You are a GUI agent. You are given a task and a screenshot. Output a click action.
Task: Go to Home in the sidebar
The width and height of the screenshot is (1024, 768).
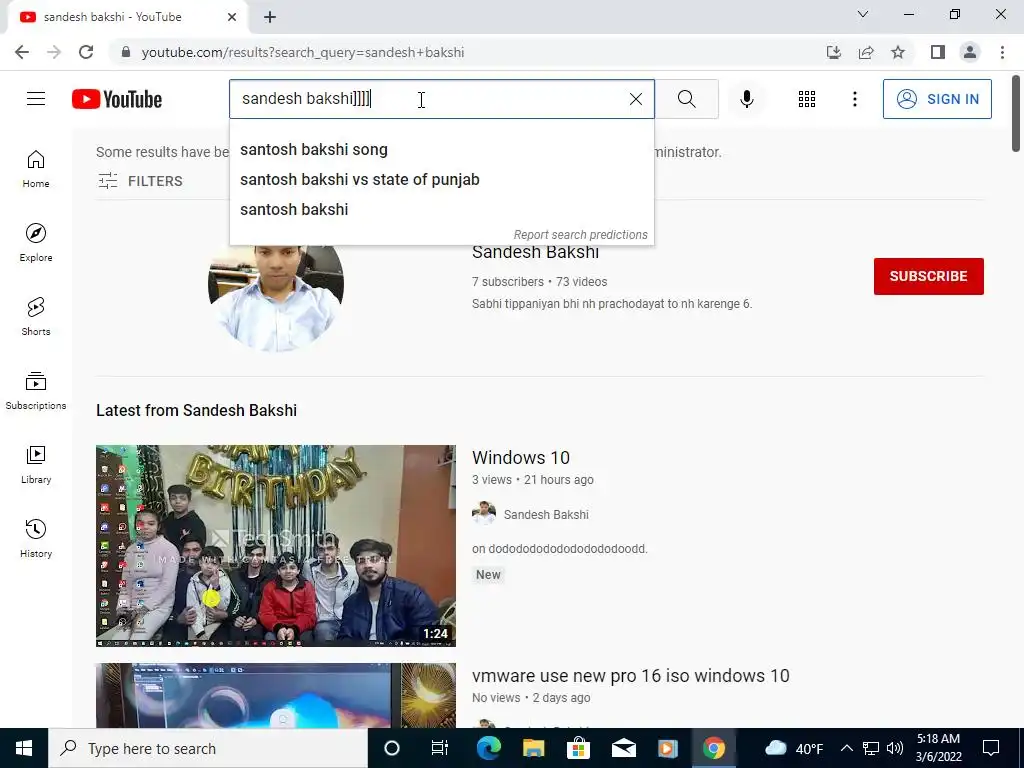click(36, 168)
